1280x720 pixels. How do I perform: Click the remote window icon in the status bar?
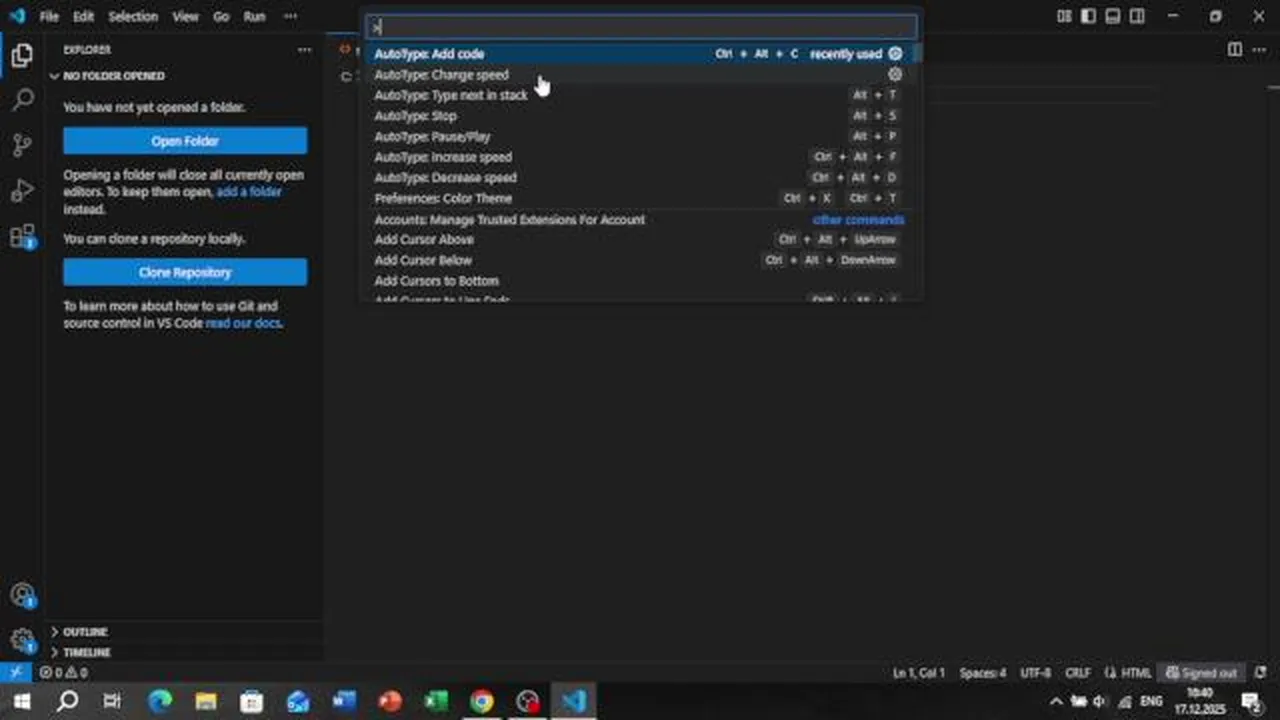tap(16, 672)
